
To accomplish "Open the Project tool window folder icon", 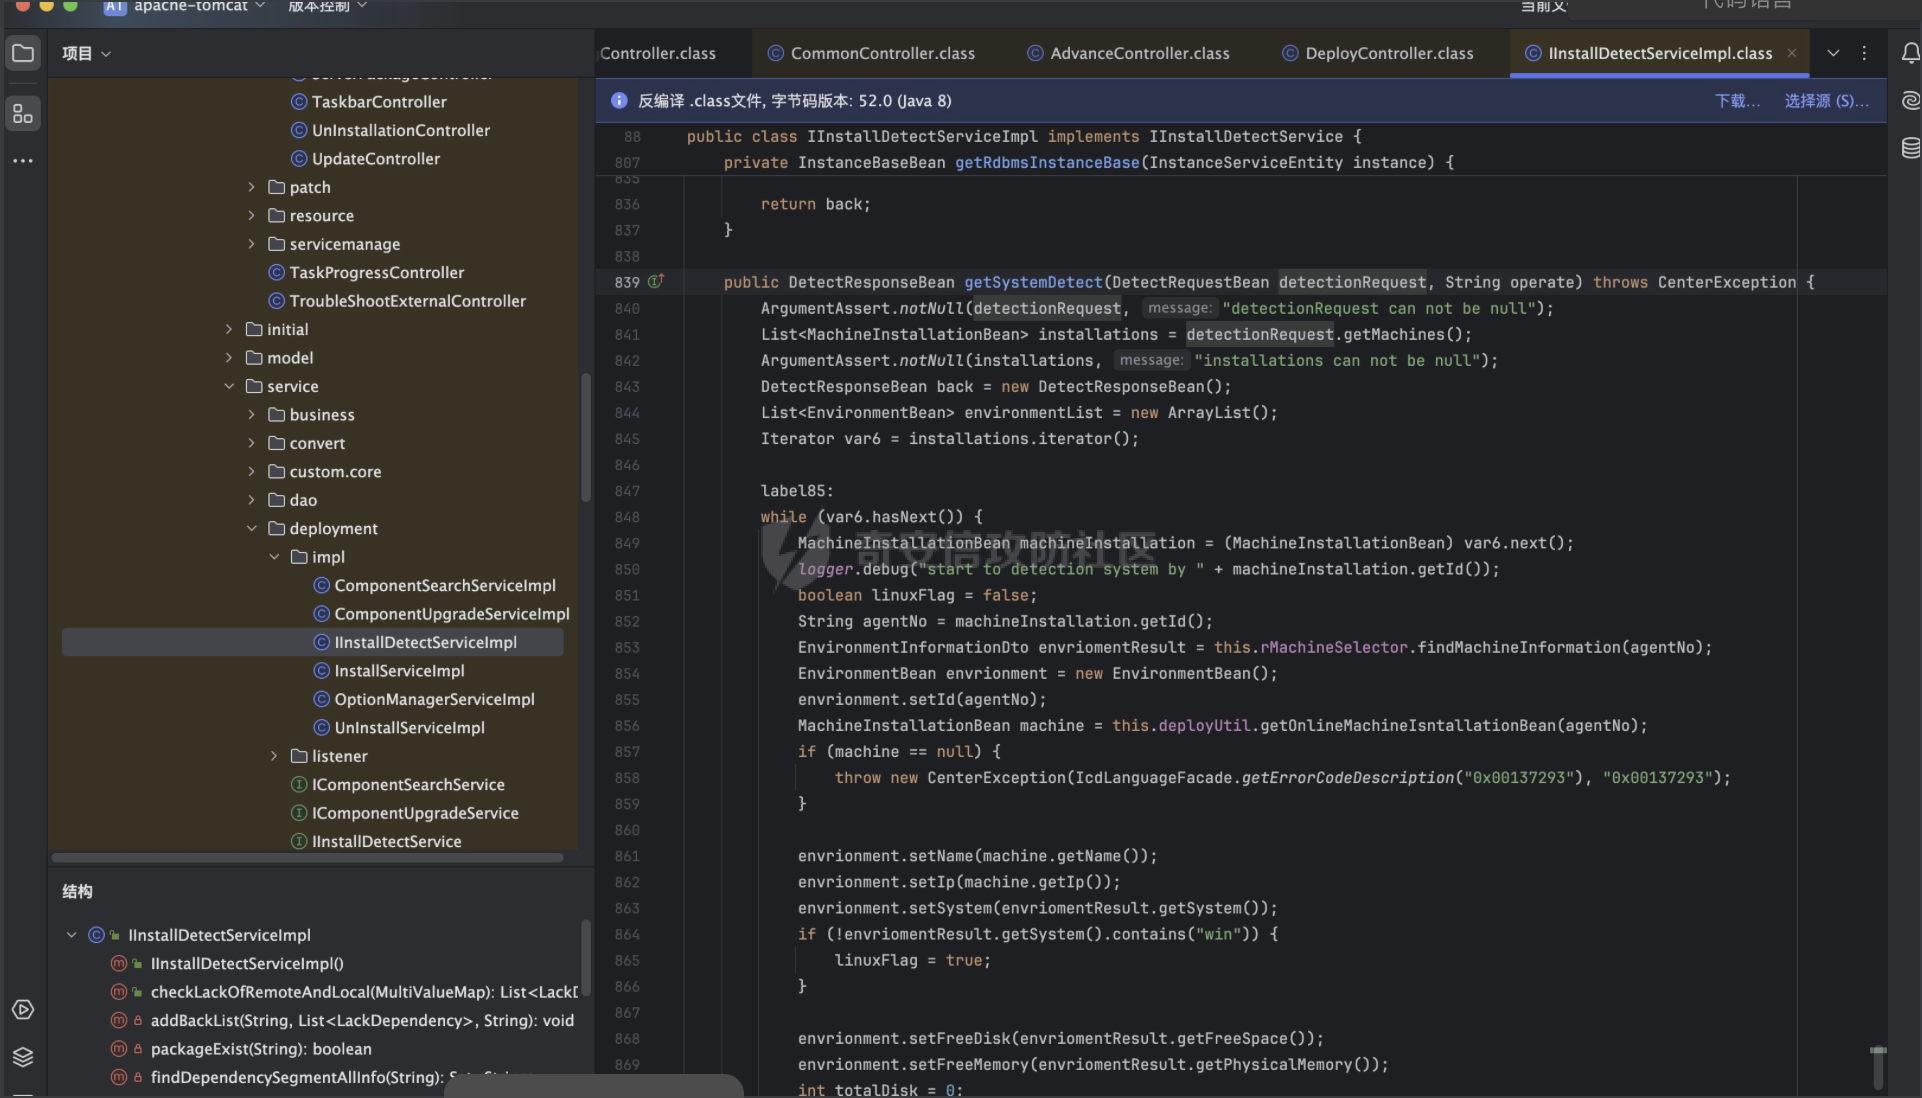I will (23, 54).
